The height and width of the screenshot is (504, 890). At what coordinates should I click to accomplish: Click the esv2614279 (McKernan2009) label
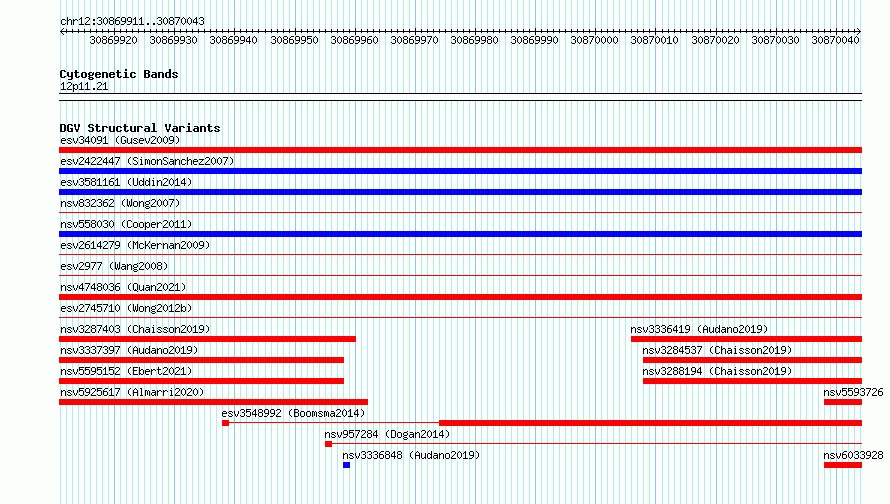pos(135,245)
